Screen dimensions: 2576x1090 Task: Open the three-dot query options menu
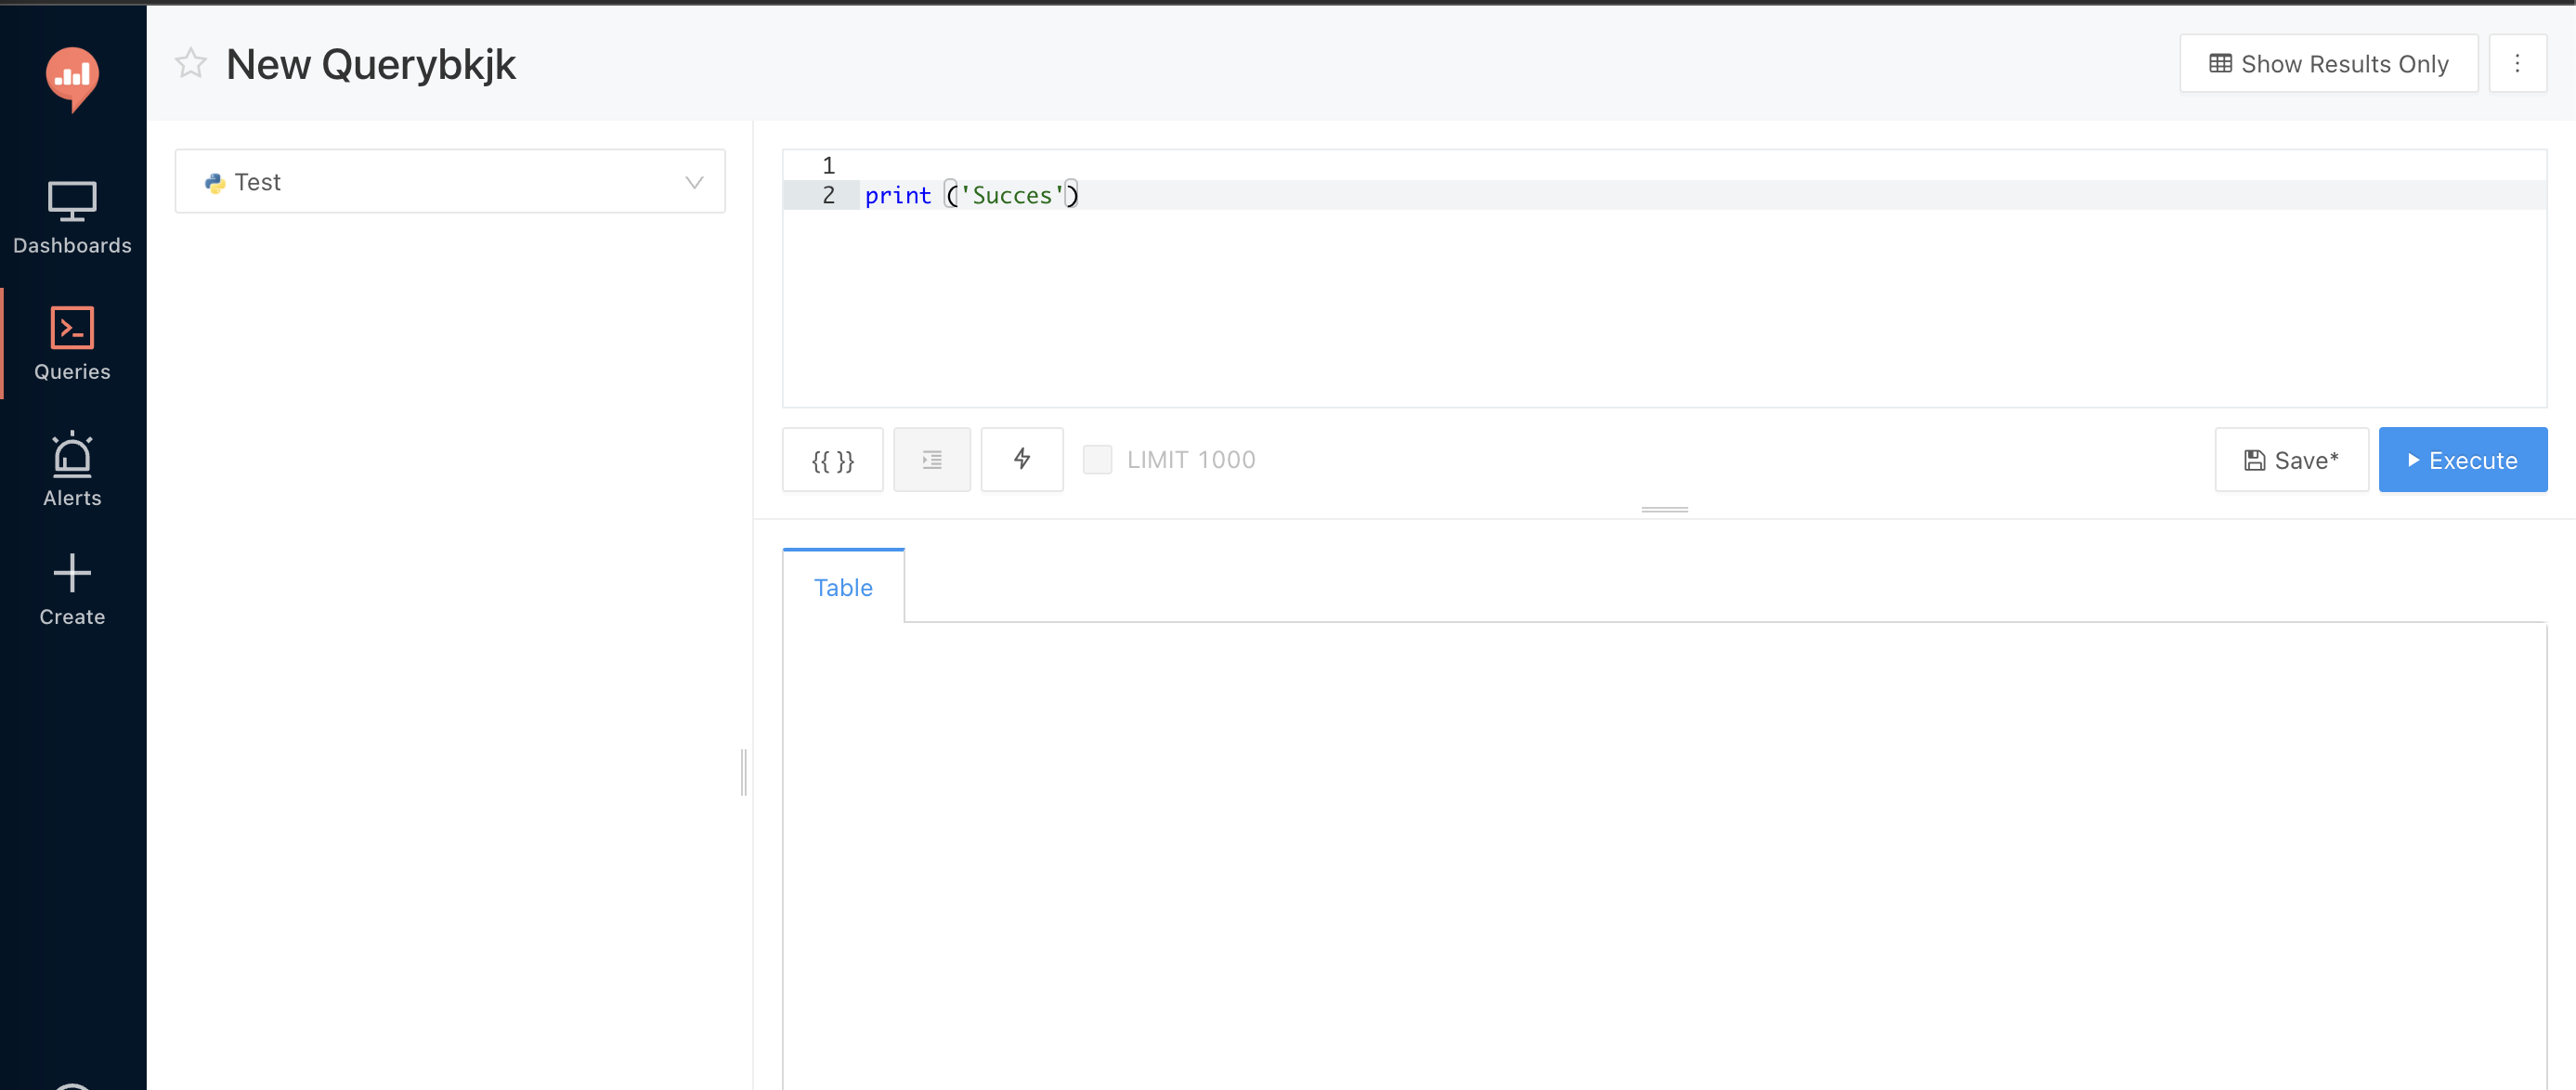[x=2517, y=64]
